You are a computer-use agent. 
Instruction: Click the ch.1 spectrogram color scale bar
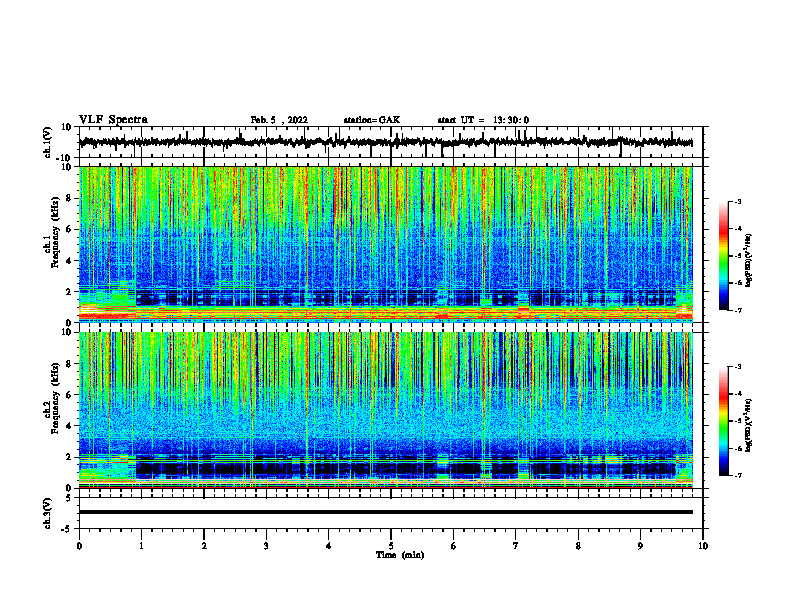(x=723, y=256)
